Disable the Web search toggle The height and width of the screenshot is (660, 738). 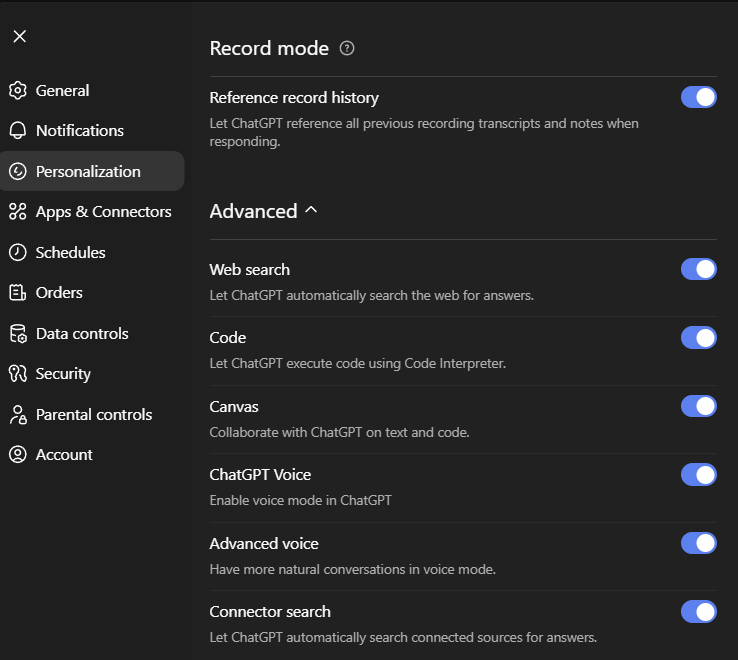698,269
